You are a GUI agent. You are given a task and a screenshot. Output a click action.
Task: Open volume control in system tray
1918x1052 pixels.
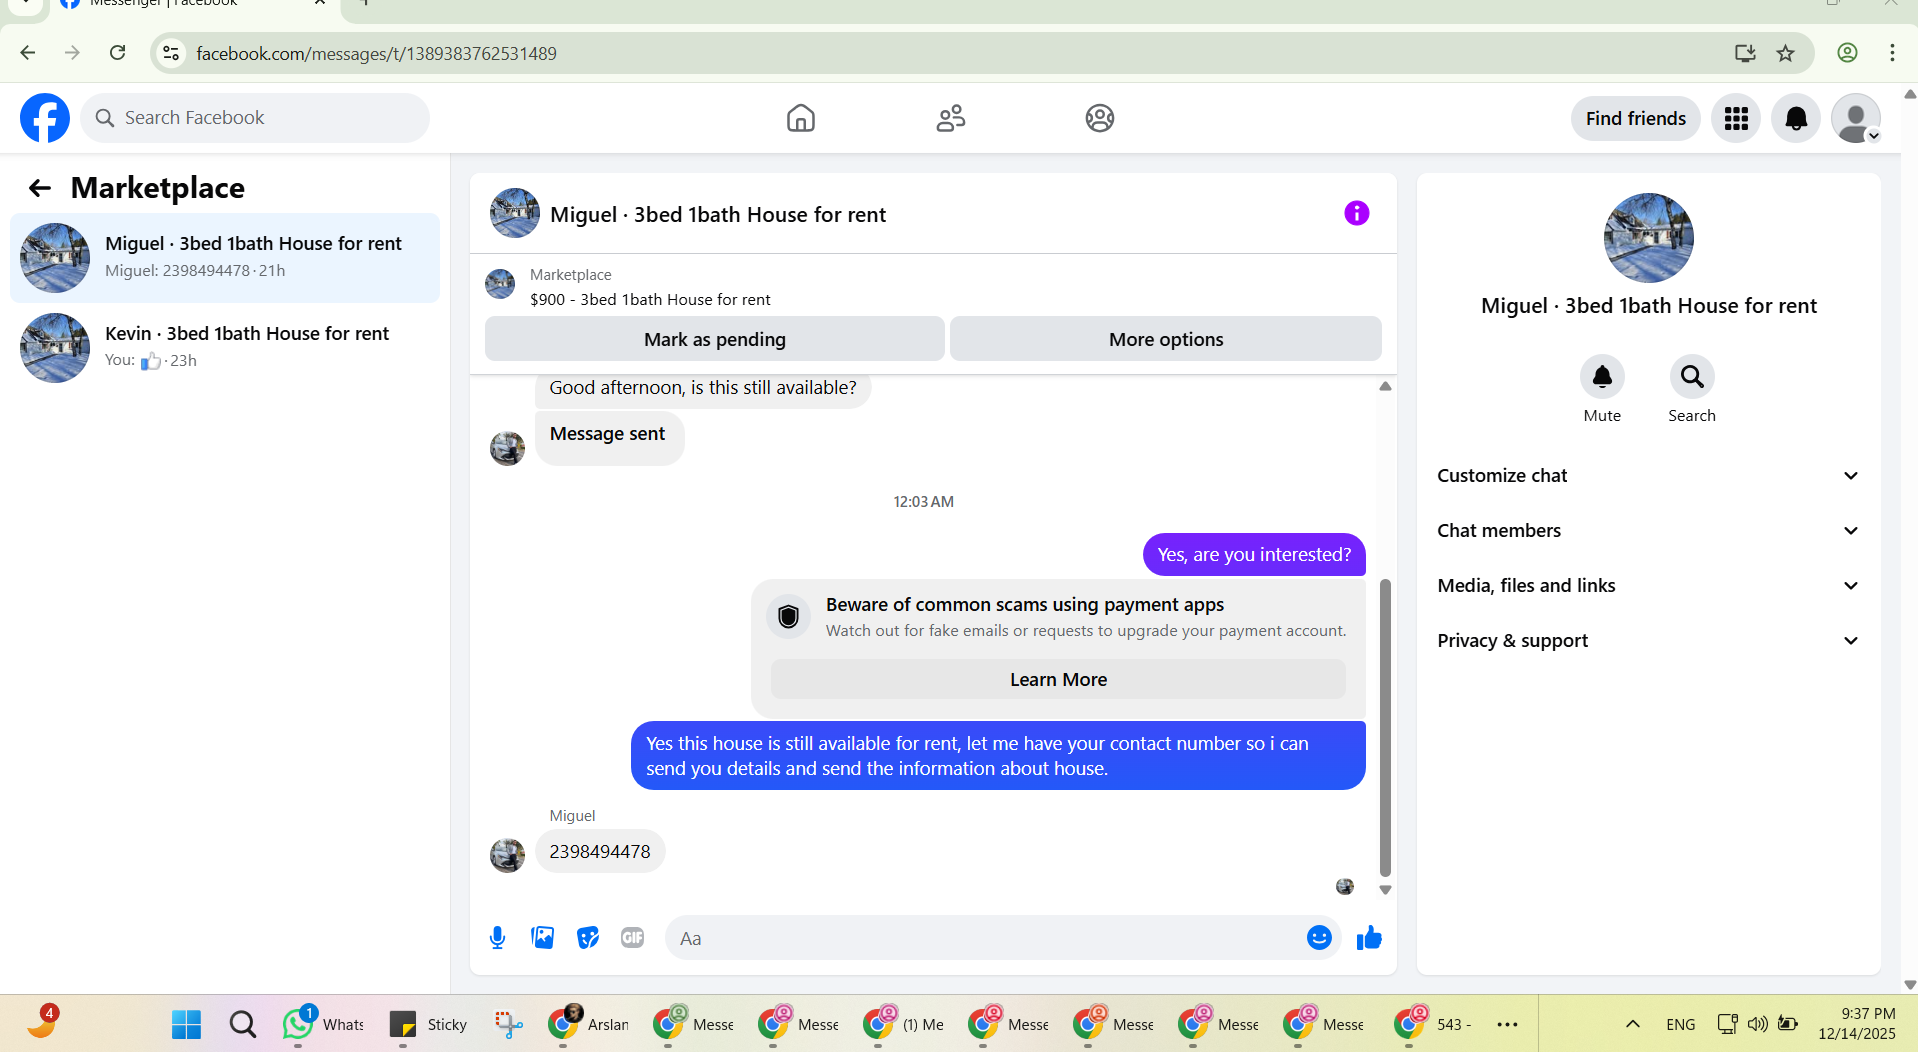[x=1757, y=1024]
